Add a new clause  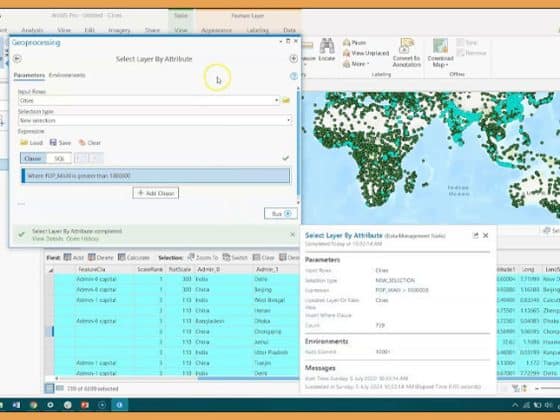(156, 193)
